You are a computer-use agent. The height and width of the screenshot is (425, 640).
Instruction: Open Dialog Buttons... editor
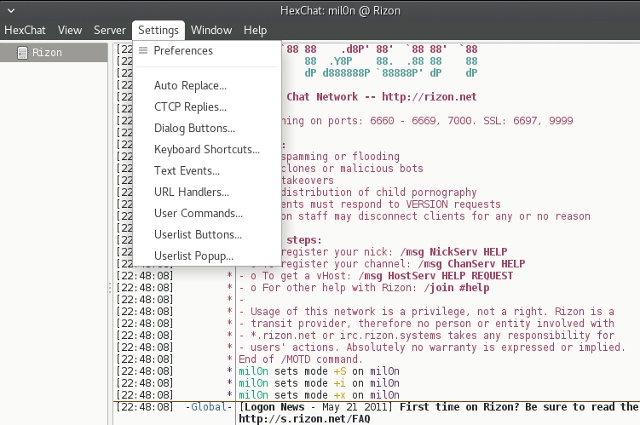[x=207, y=128]
